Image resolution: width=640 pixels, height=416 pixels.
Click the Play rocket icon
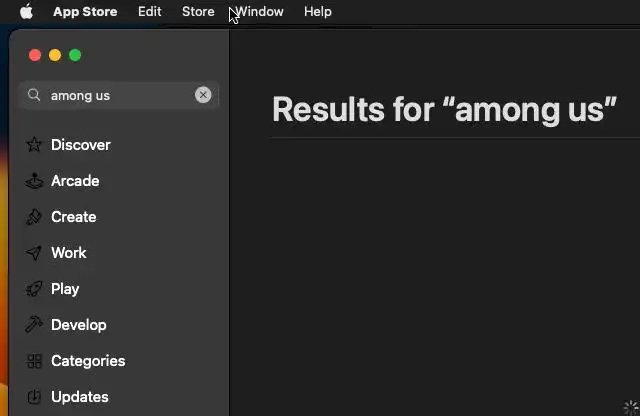[x=34, y=289]
